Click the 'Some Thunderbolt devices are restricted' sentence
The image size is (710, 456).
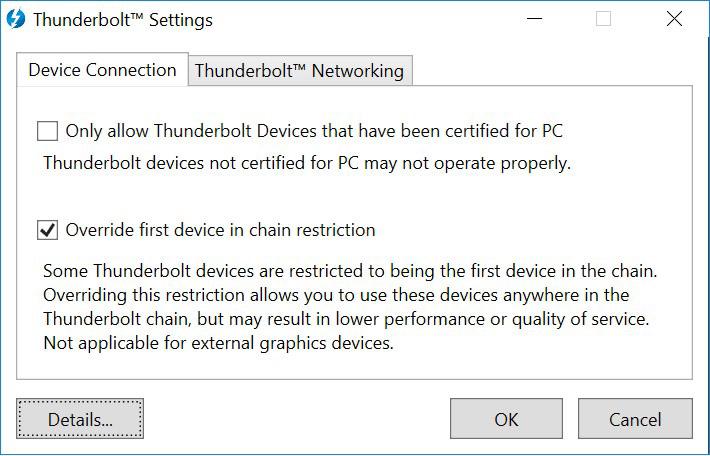350,271
